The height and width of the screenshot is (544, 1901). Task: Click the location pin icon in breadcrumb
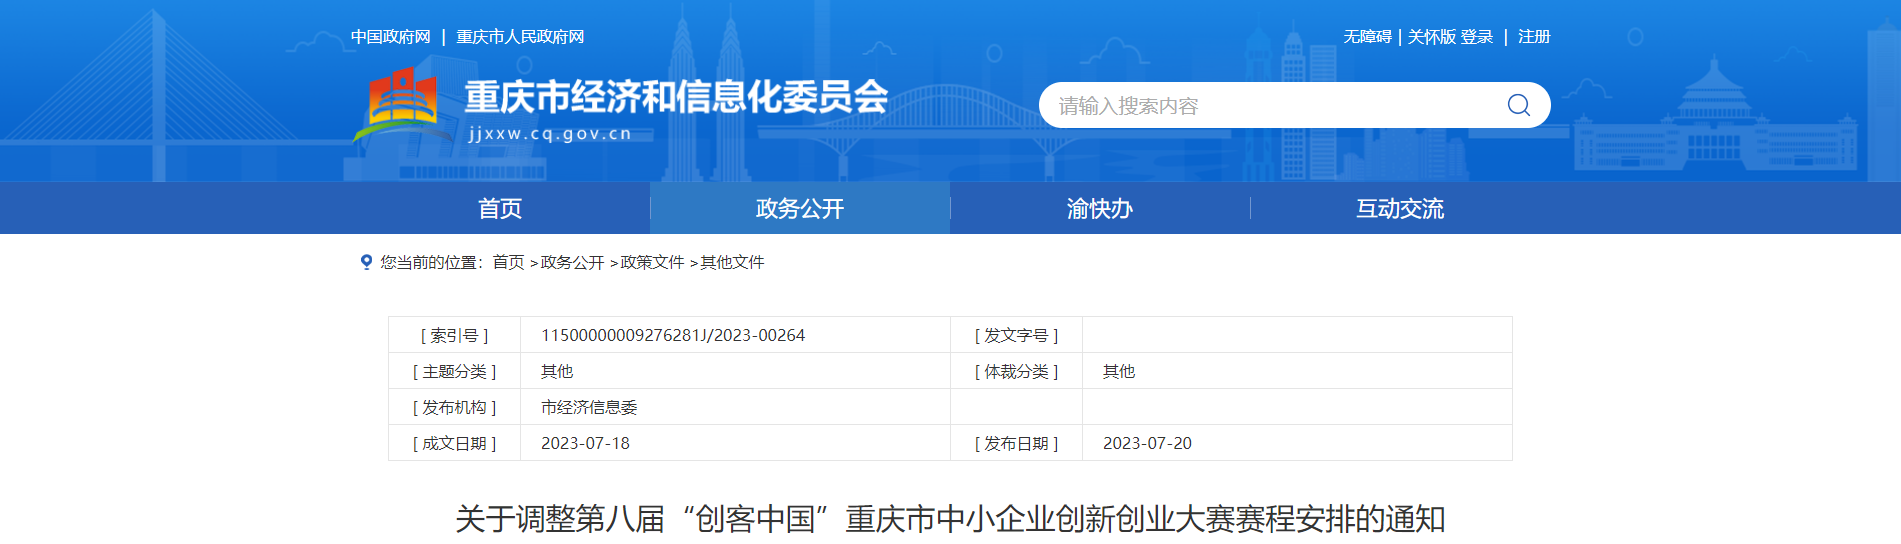point(366,262)
